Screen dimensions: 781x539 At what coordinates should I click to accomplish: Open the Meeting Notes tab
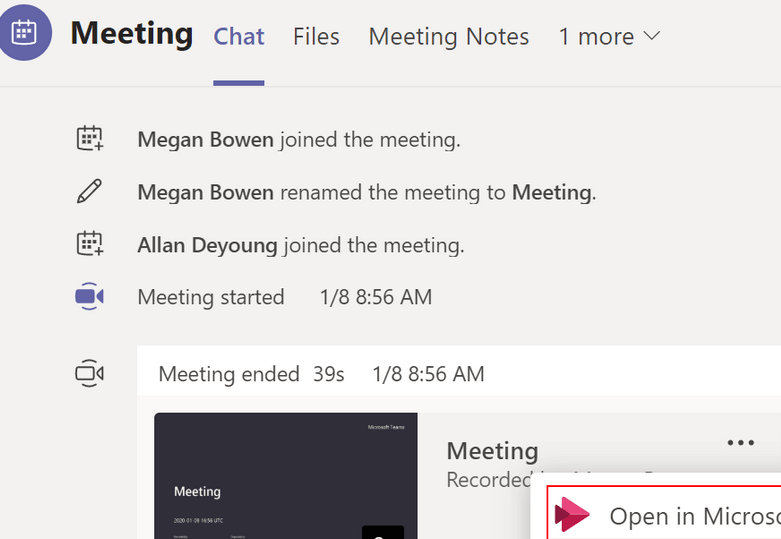(449, 37)
